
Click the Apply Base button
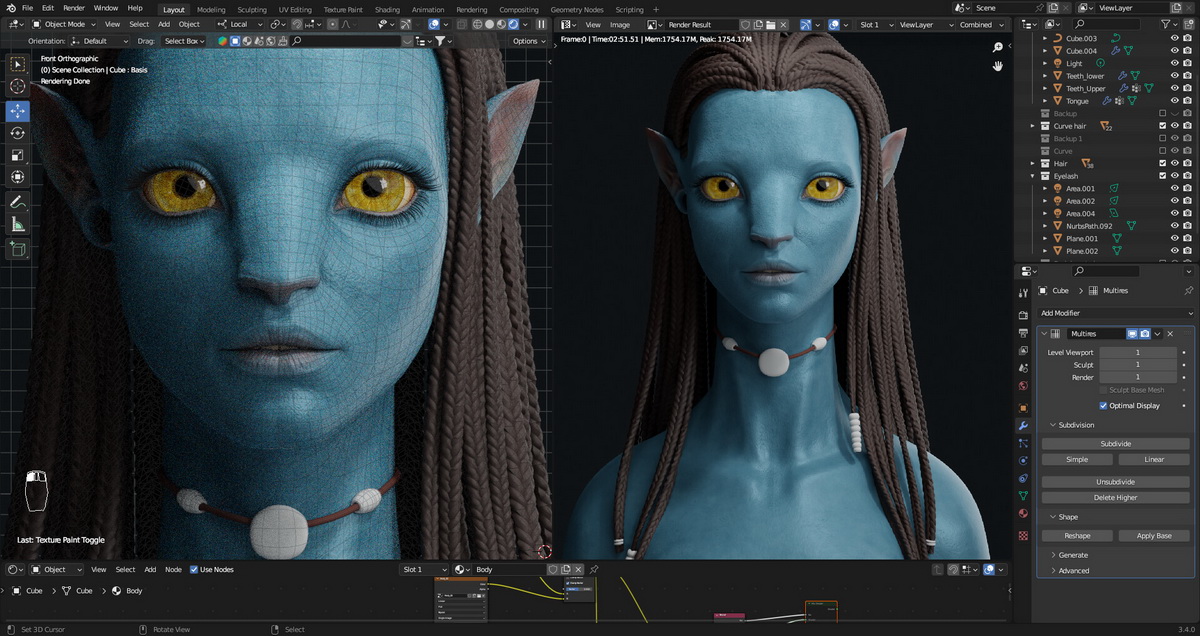pyautogui.click(x=1154, y=536)
